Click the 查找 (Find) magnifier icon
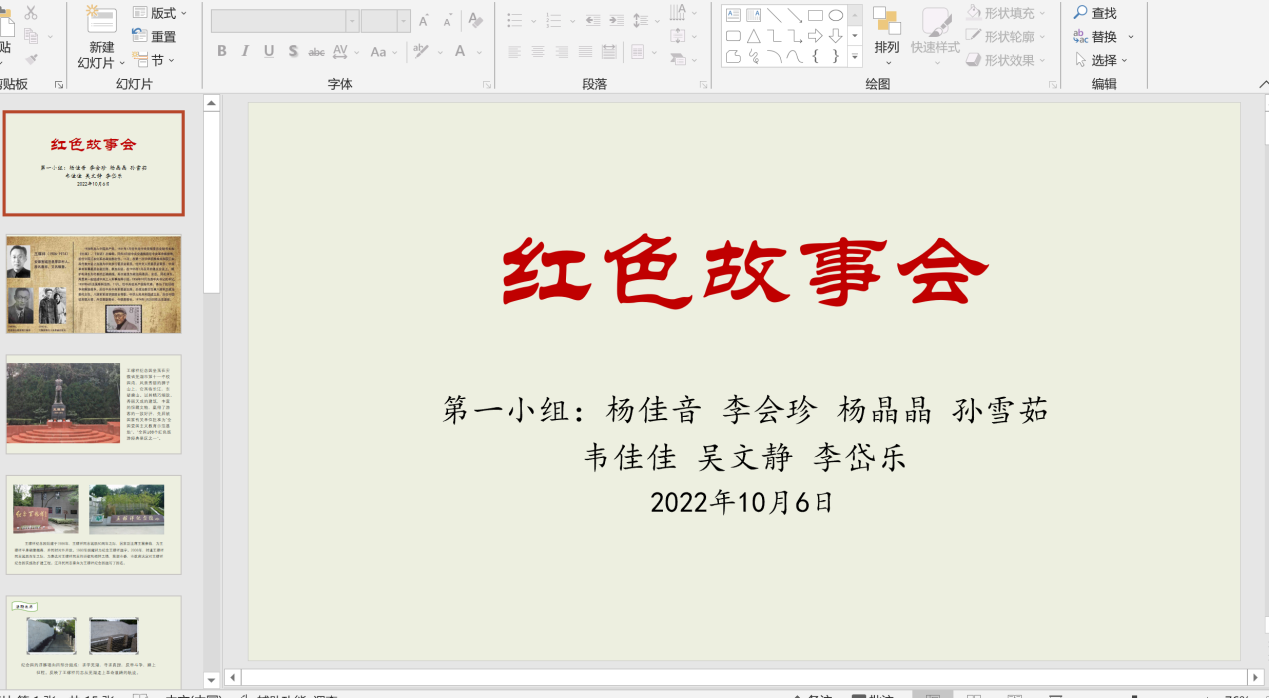The height and width of the screenshot is (698, 1269). (x=1081, y=13)
